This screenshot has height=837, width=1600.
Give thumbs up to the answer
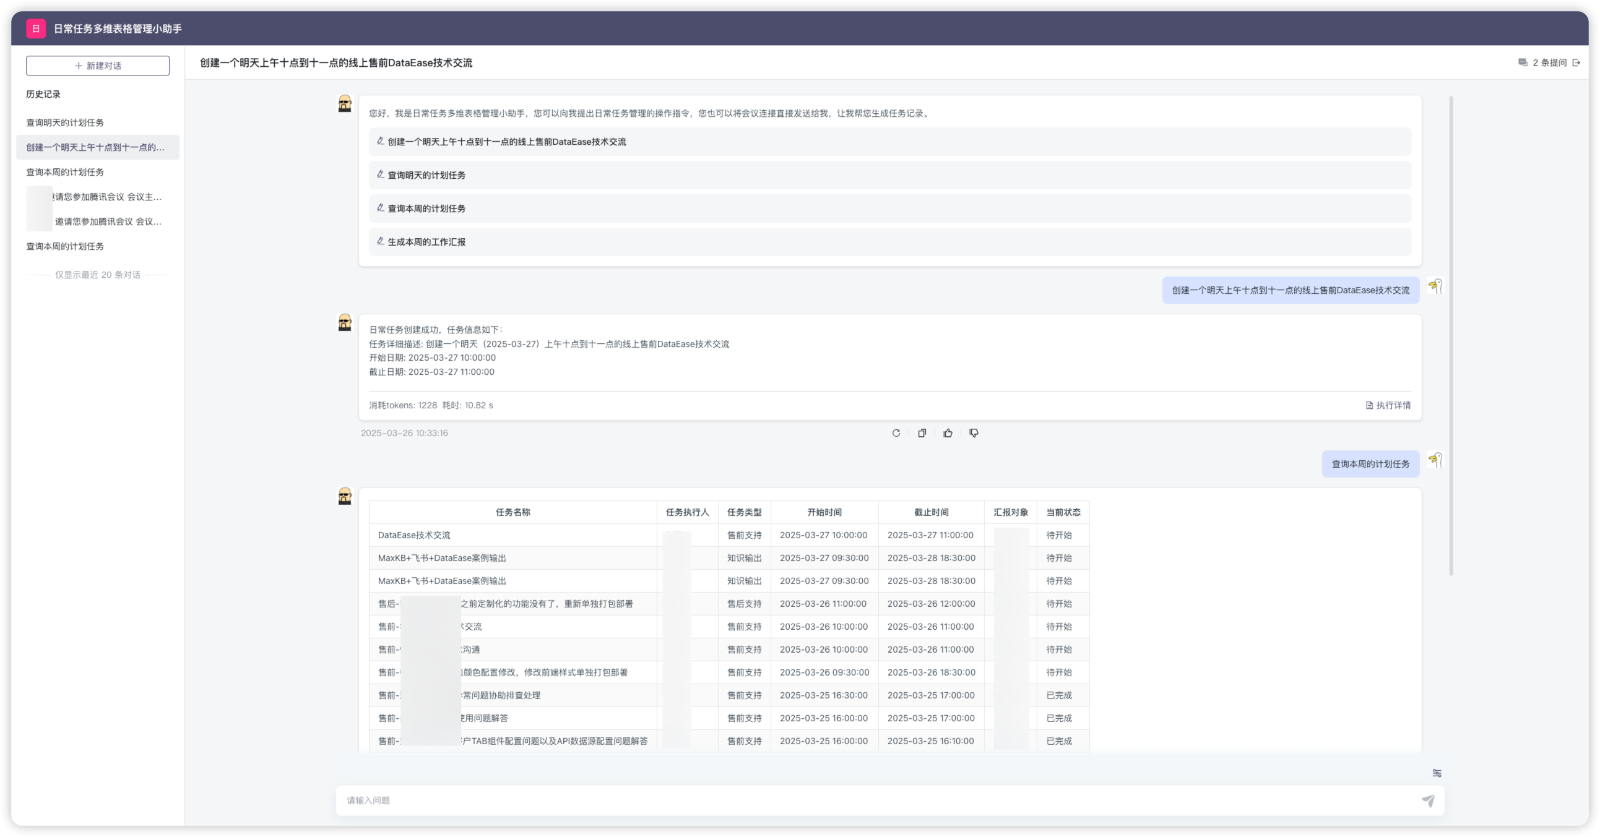(x=948, y=433)
